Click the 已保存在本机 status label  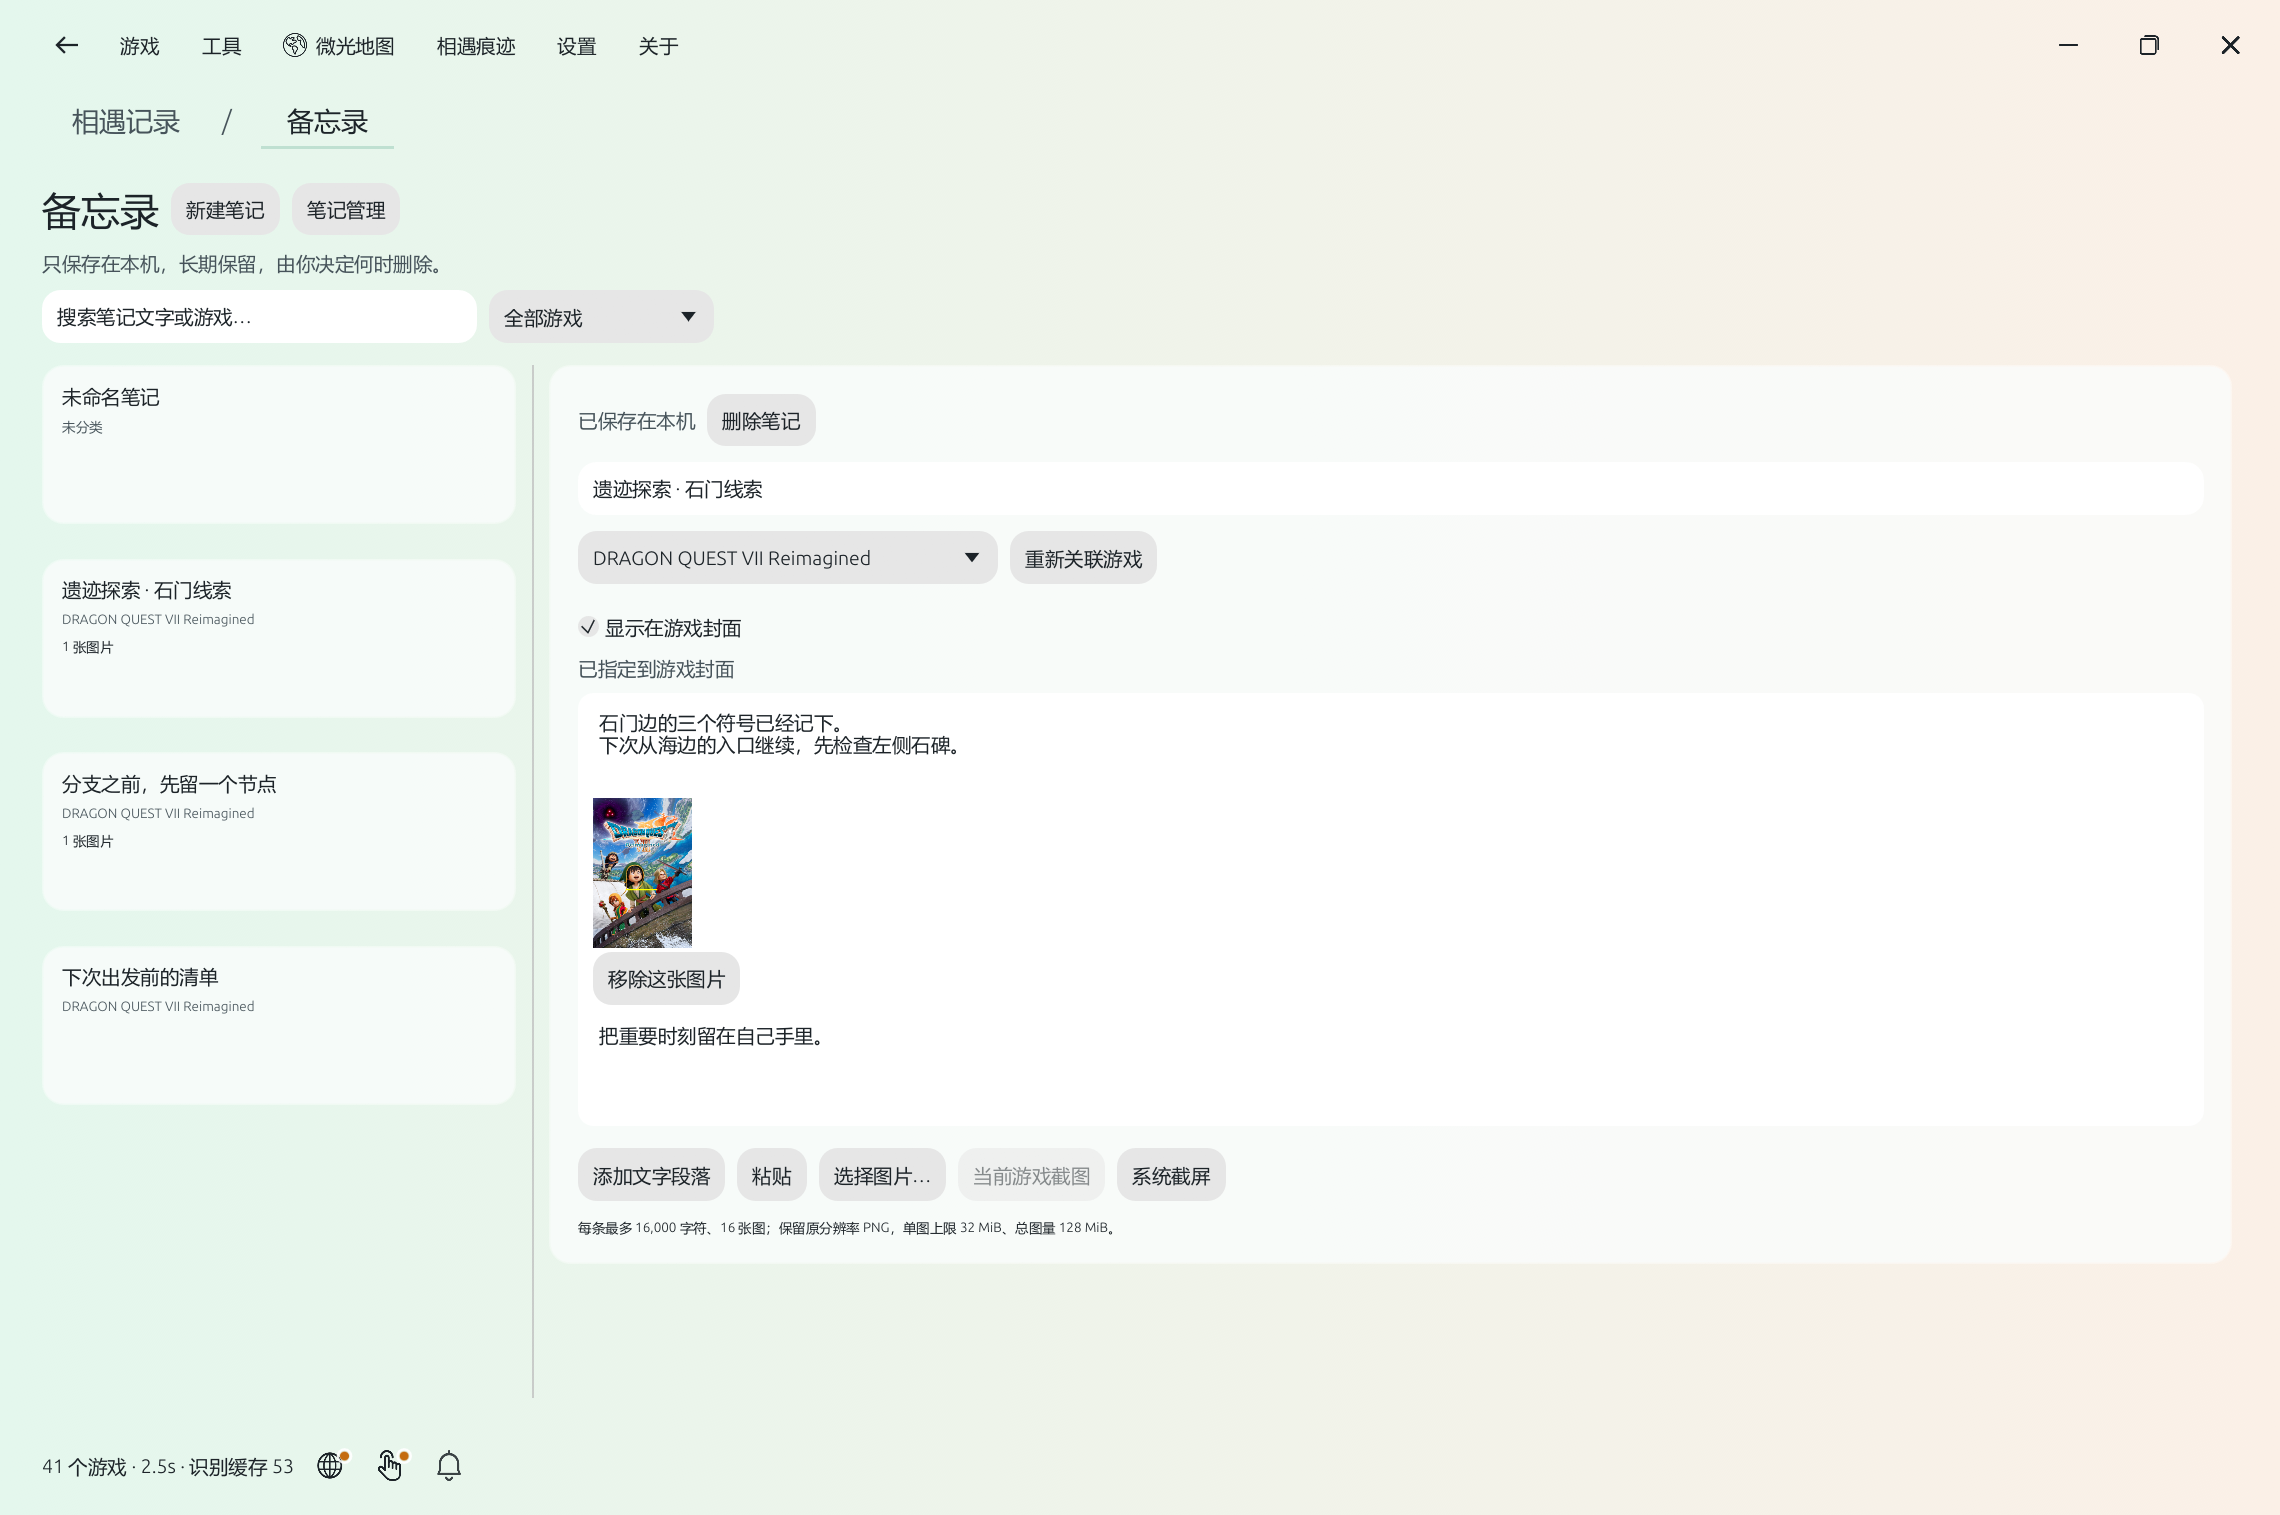point(636,421)
